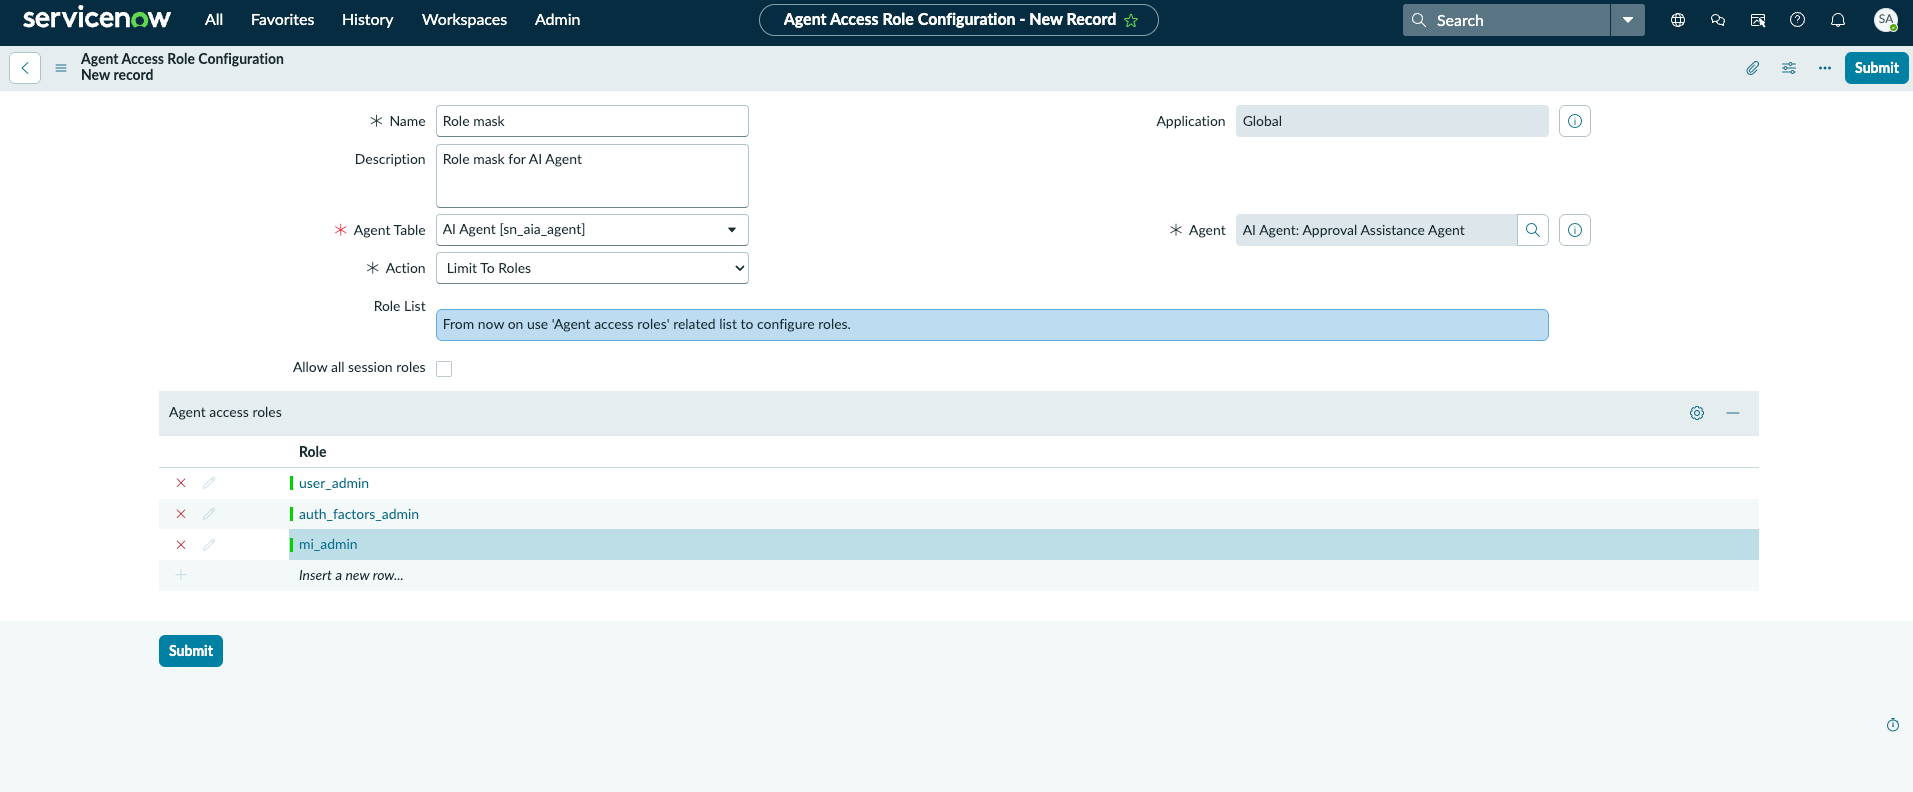Open the personalize form settings icon
Image resolution: width=1913 pixels, height=792 pixels.
coord(1789,68)
